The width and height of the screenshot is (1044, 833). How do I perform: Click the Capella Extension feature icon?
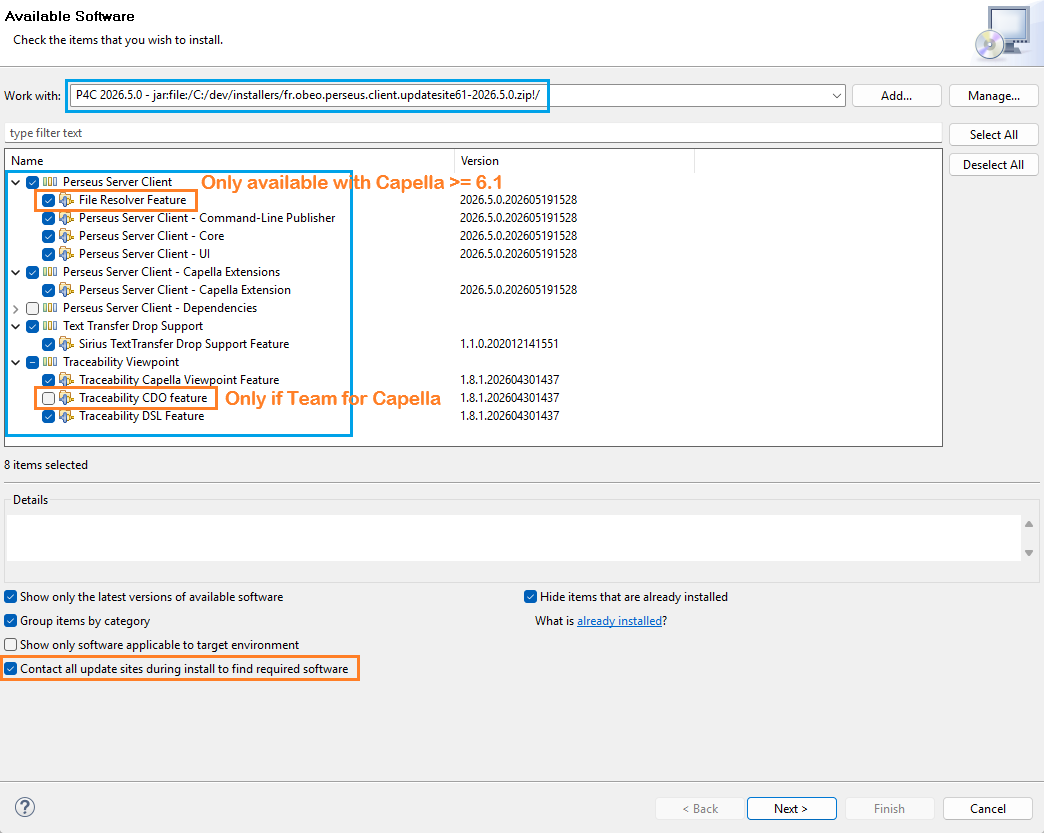(66, 290)
